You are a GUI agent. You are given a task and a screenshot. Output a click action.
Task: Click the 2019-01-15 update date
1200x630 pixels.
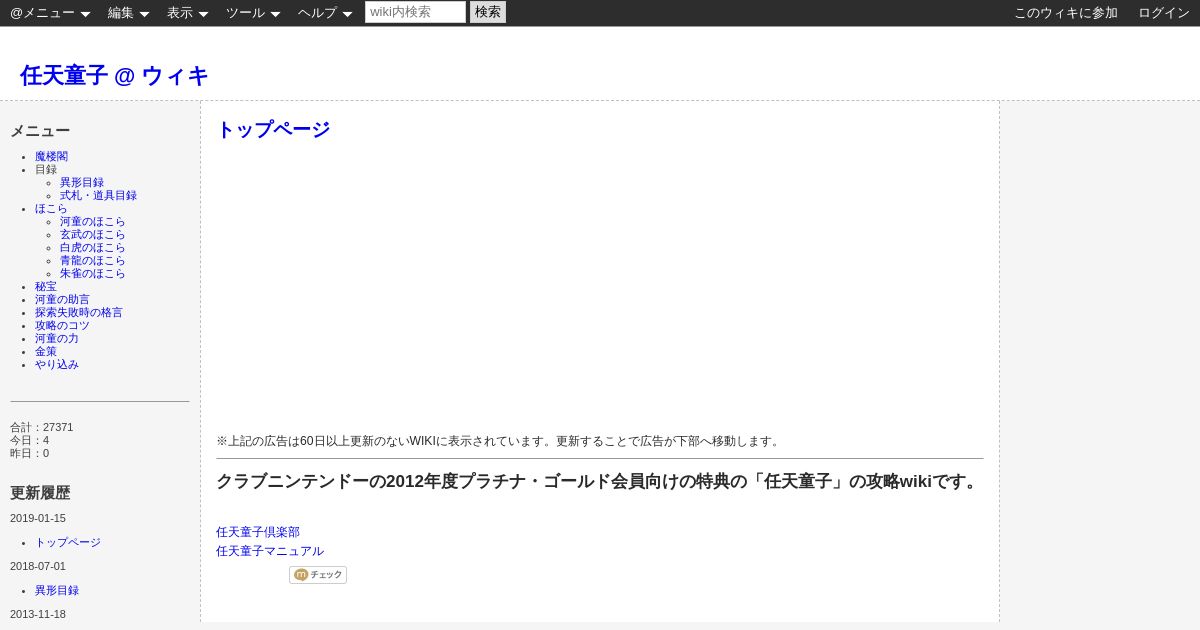coord(38,519)
